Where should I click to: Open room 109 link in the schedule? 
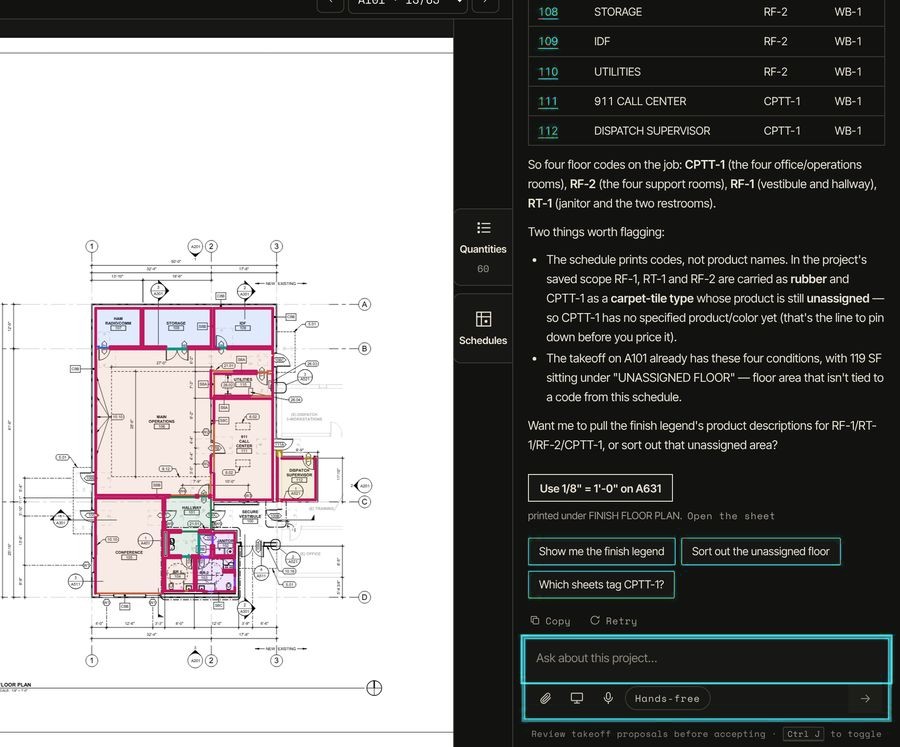click(x=548, y=41)
